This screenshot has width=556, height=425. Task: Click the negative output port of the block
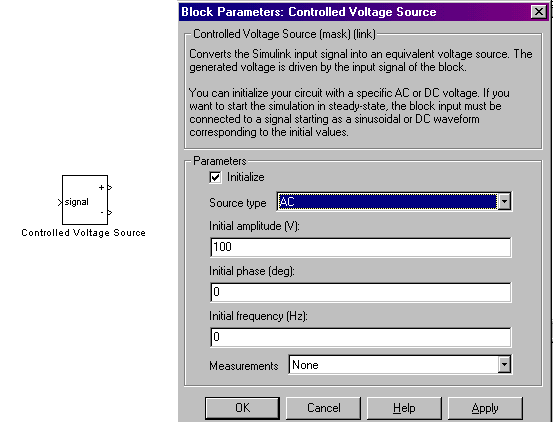(110, 213)
